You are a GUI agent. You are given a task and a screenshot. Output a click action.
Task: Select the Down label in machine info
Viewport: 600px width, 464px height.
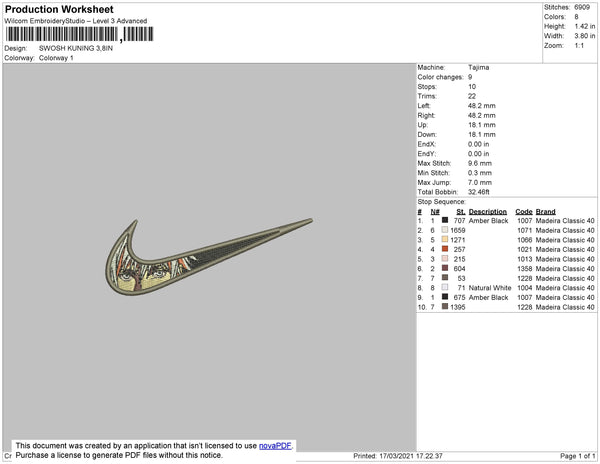click(x=427, y=135)
